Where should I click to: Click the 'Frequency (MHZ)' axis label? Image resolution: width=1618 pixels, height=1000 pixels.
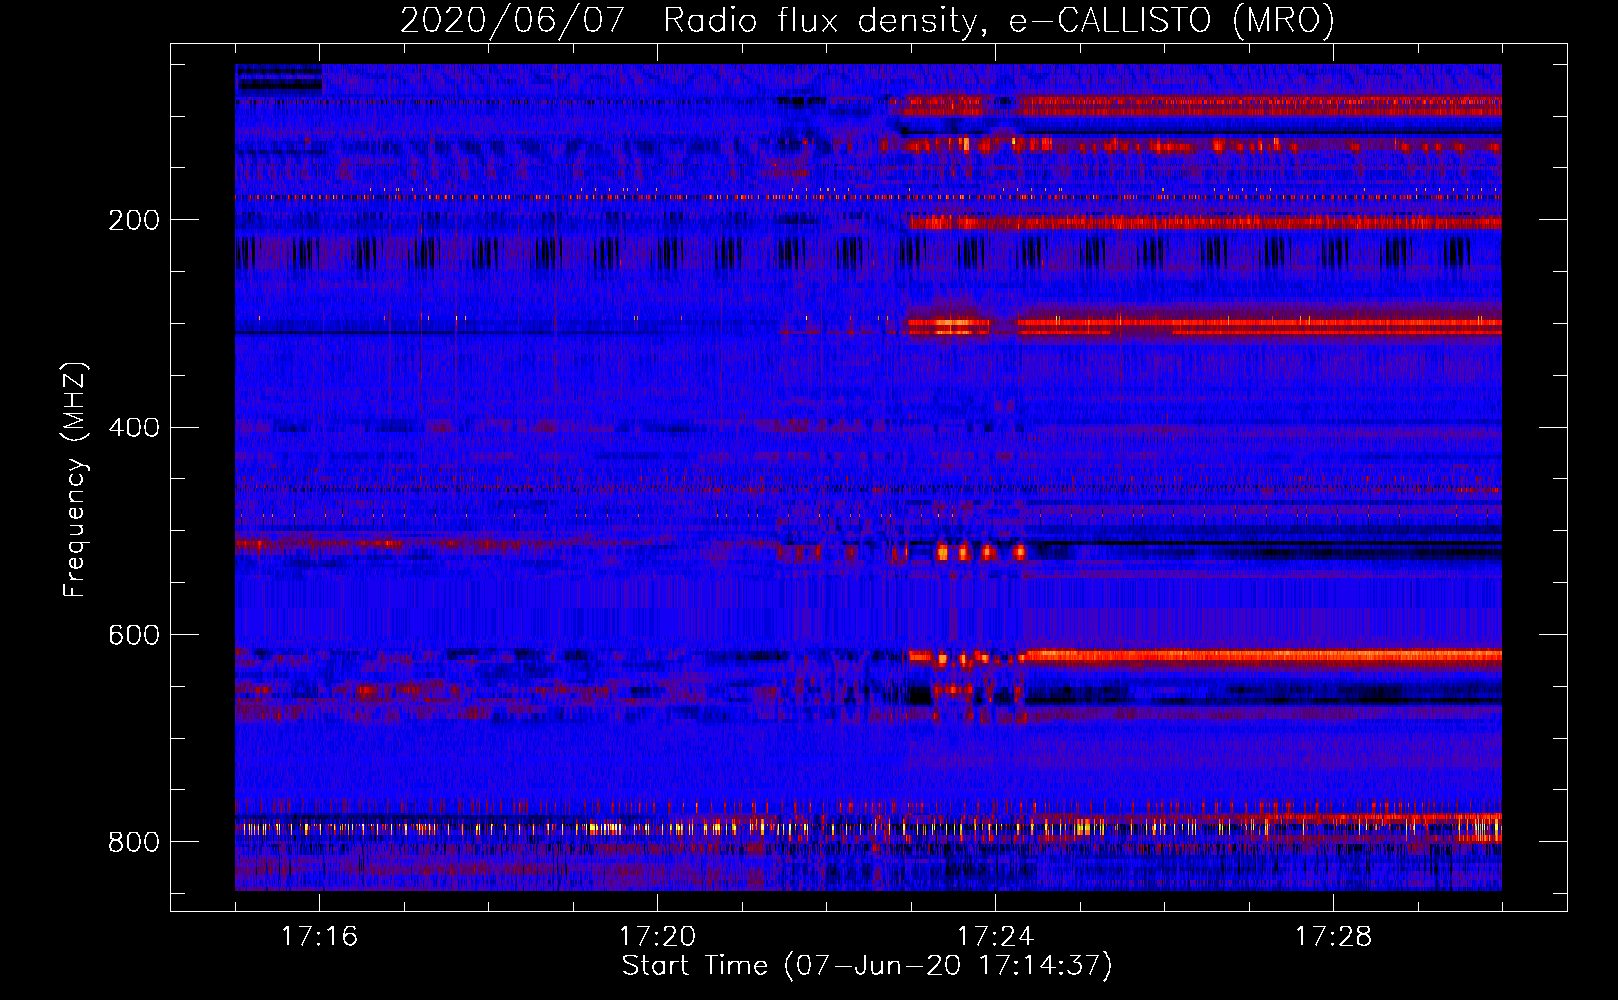point(75,479)
